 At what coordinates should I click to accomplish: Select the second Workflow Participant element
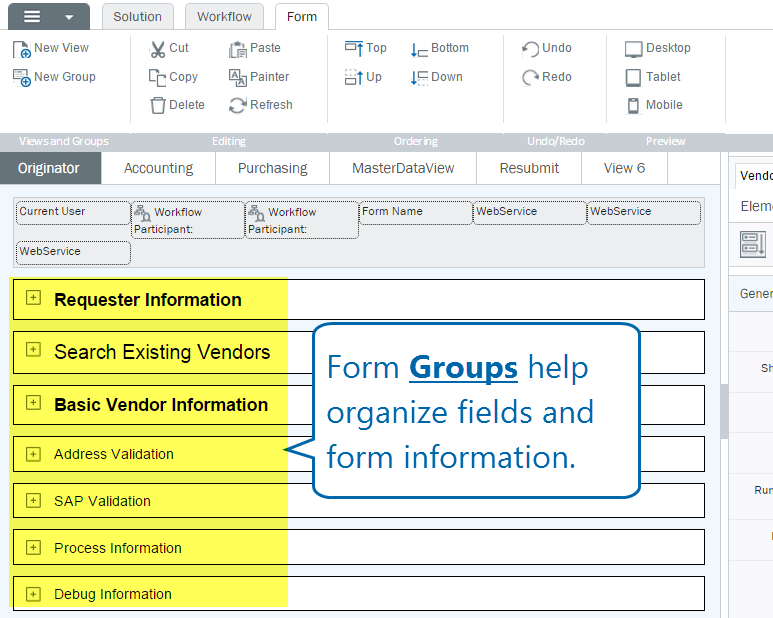click(x=302, y=220)
